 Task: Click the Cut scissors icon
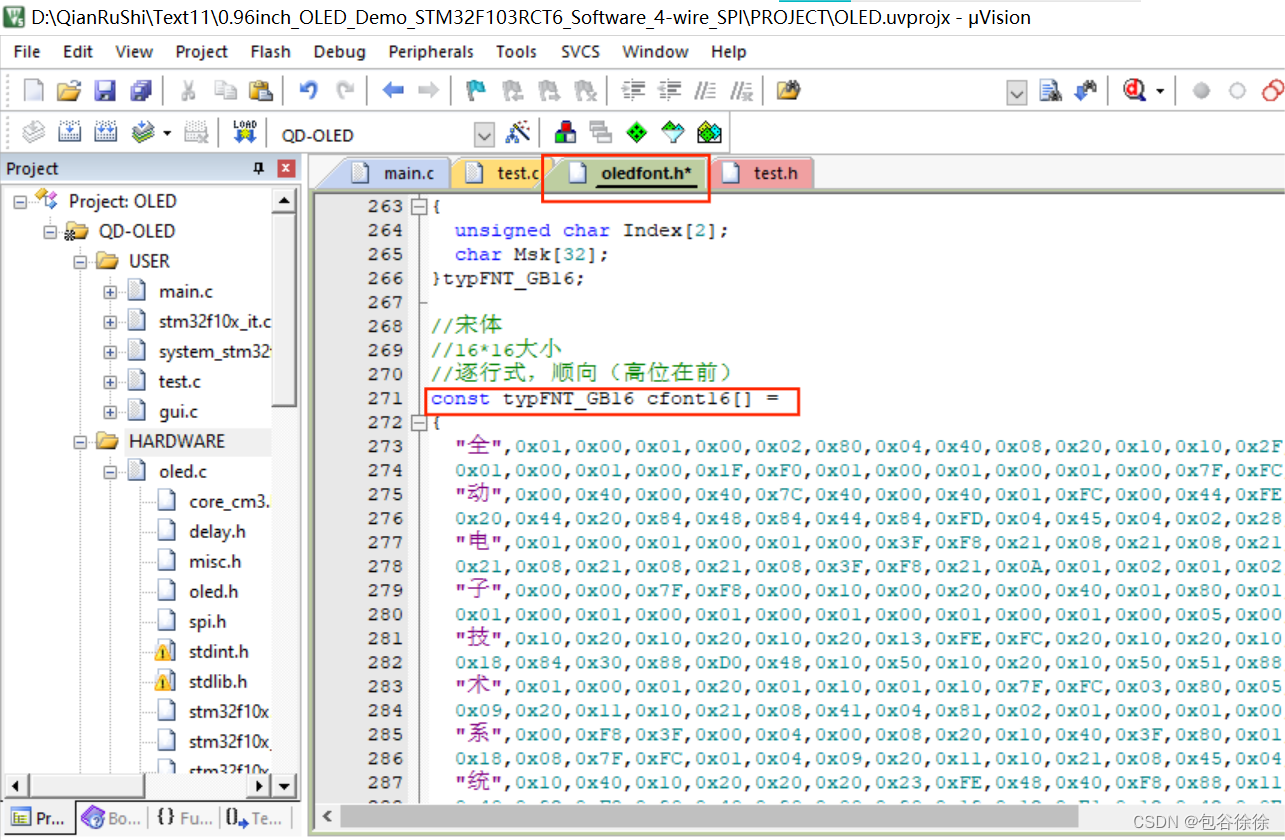pos(187,91)
